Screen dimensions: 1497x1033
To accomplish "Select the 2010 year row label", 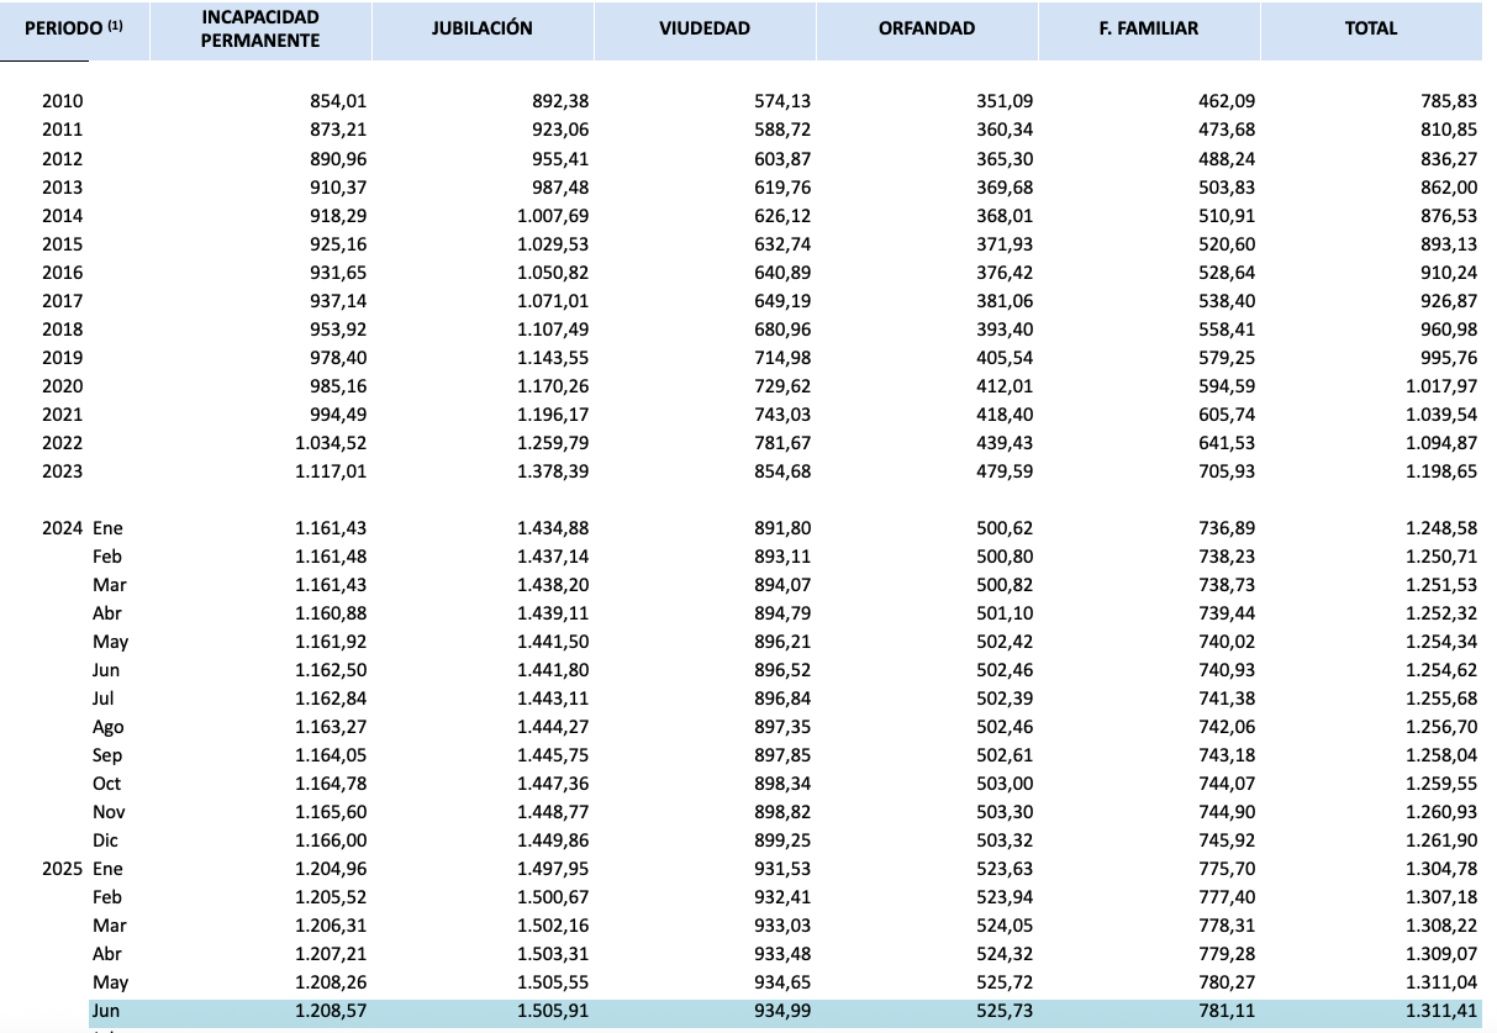I will click(62, 101).
